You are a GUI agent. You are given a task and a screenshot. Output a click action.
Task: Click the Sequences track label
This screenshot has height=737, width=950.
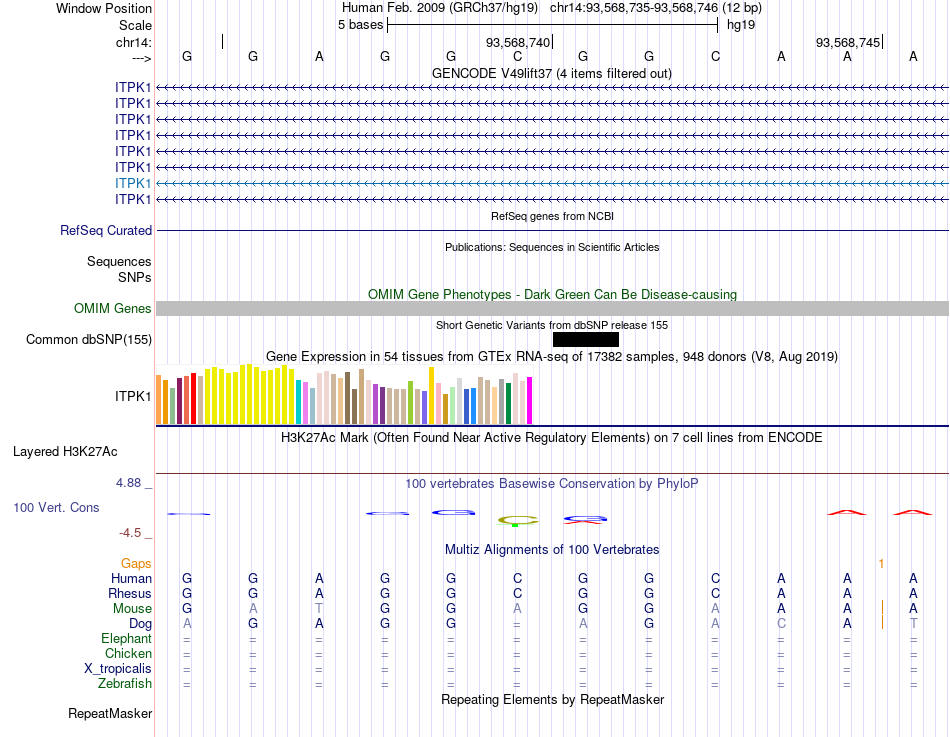tap(119, 261)
